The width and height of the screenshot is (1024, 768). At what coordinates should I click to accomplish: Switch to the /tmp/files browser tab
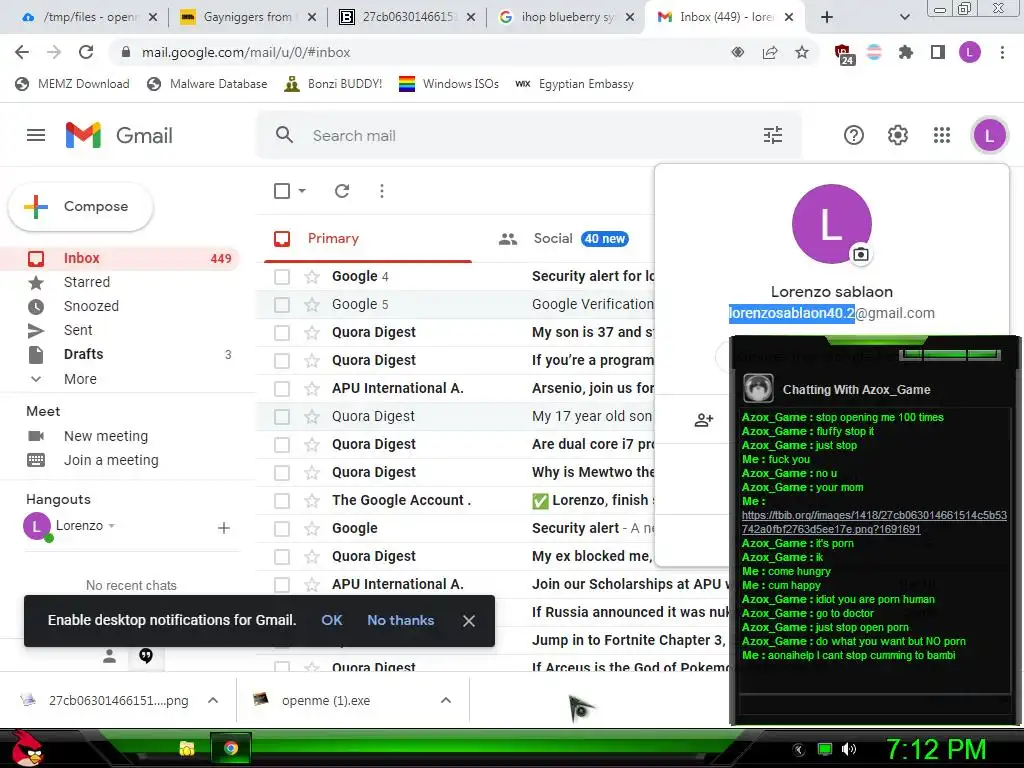89,17
